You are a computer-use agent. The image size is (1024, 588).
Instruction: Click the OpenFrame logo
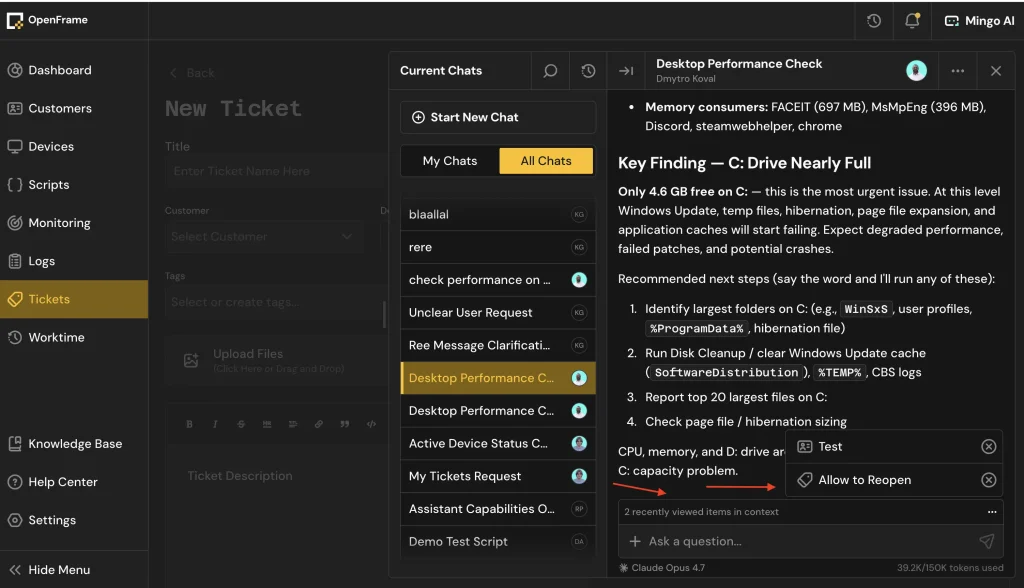(47, 20)
